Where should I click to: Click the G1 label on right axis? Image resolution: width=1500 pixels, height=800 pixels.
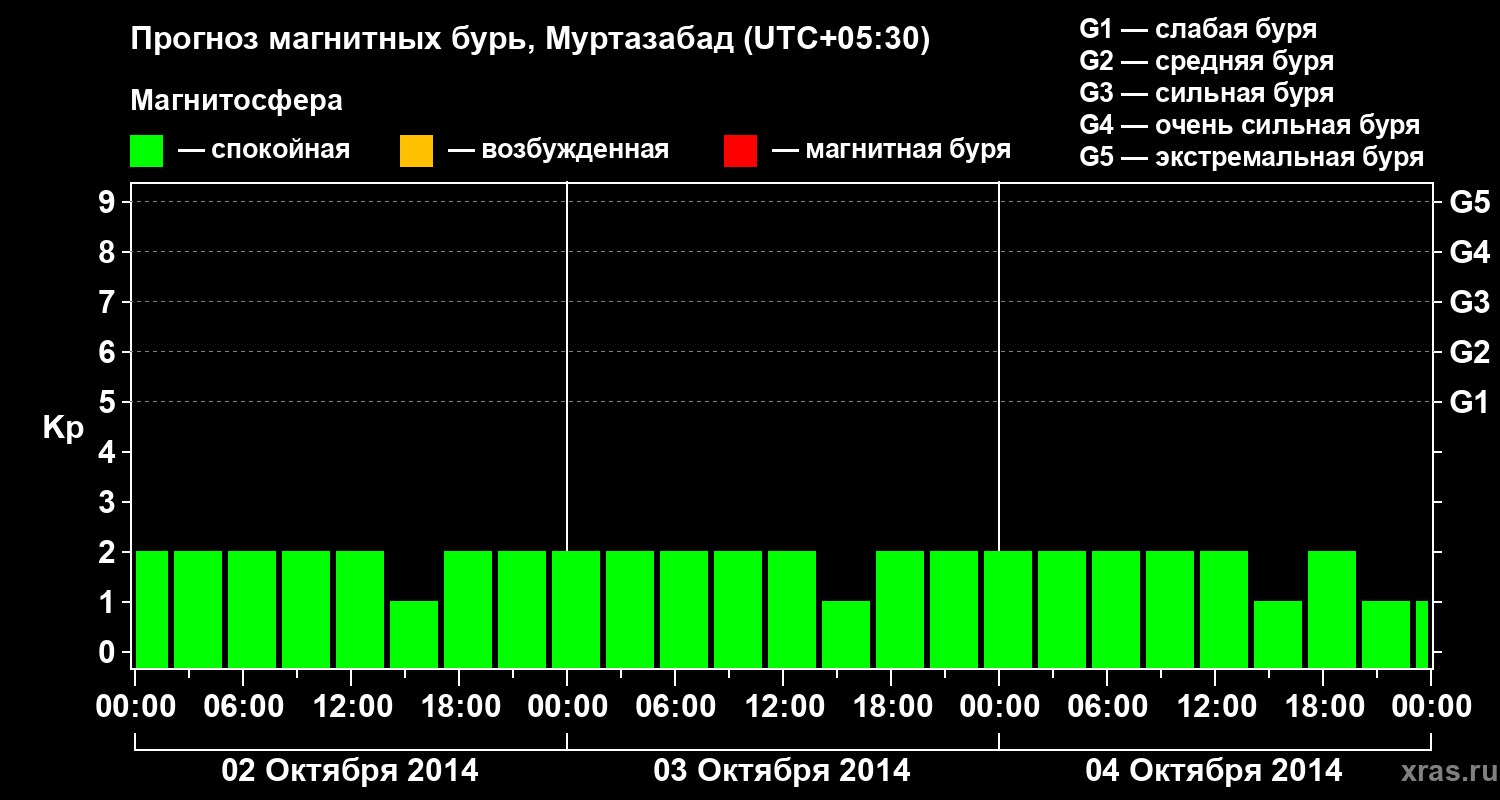click(x=1469, y=402)
